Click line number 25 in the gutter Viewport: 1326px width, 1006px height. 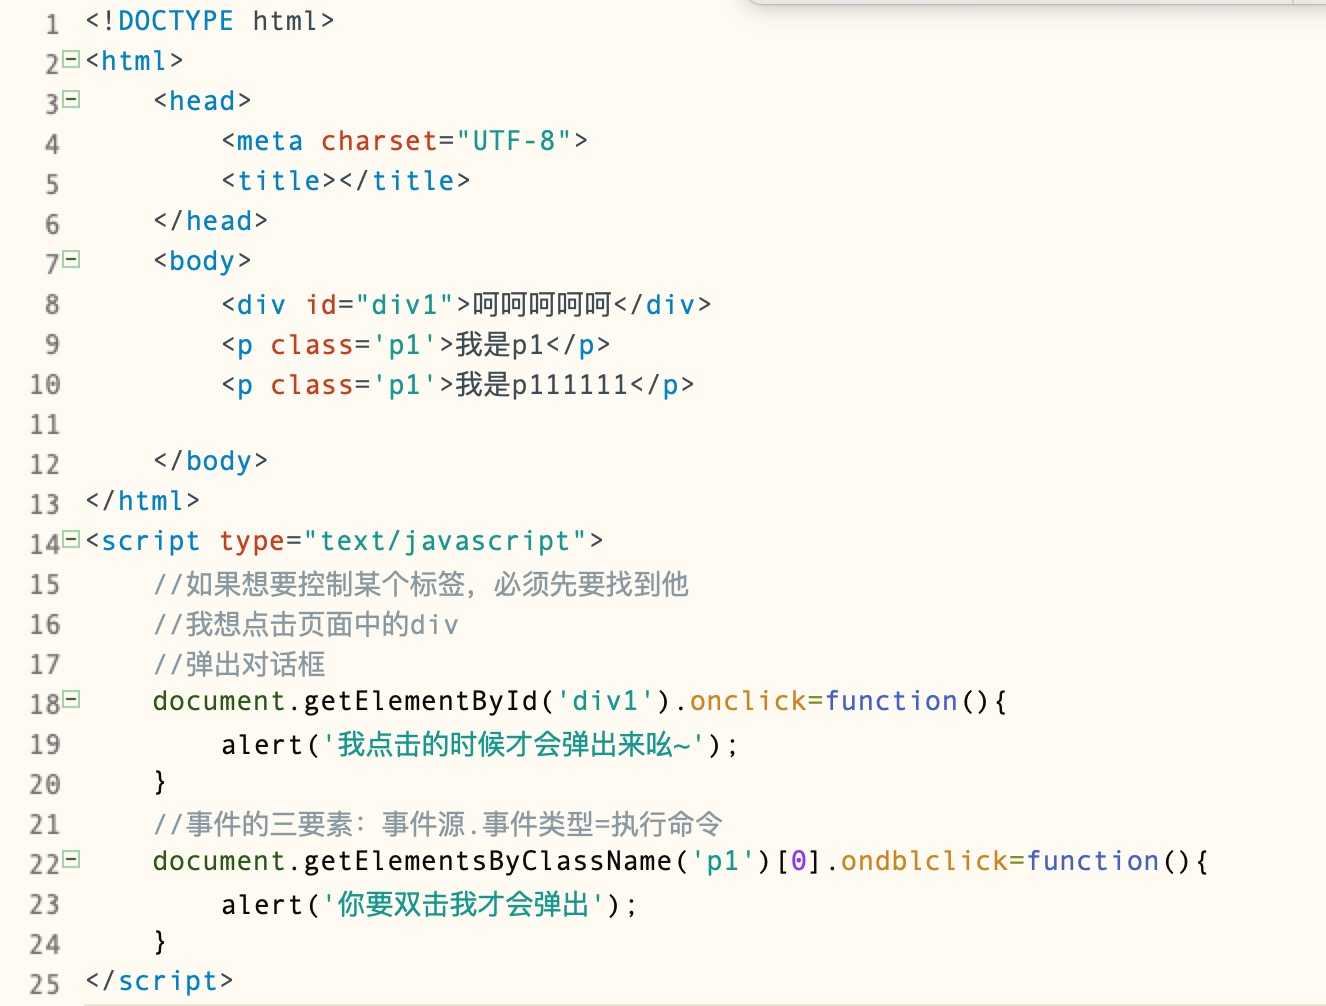pyautogui.click(x=45, y=984)
